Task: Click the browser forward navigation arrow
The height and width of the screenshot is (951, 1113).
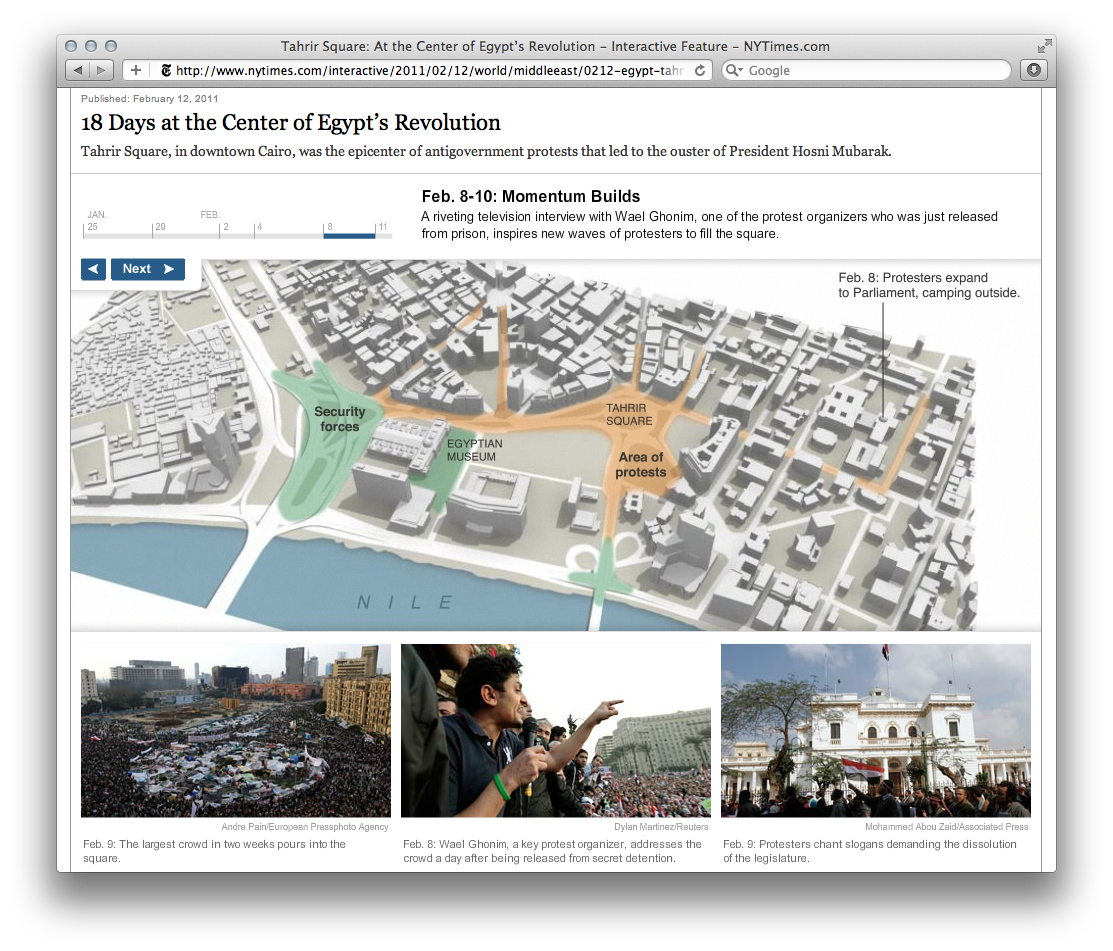Action: point(99,69)
